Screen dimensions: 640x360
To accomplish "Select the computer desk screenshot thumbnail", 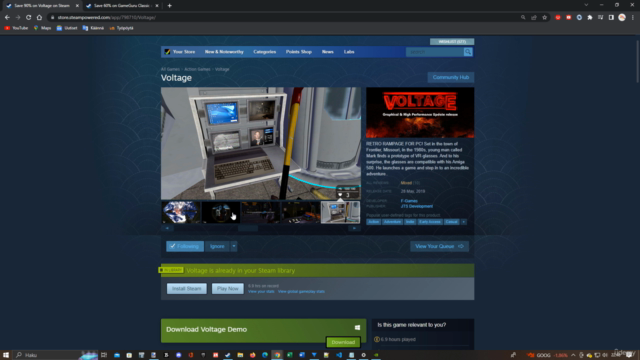I will [x=340, y=212].
